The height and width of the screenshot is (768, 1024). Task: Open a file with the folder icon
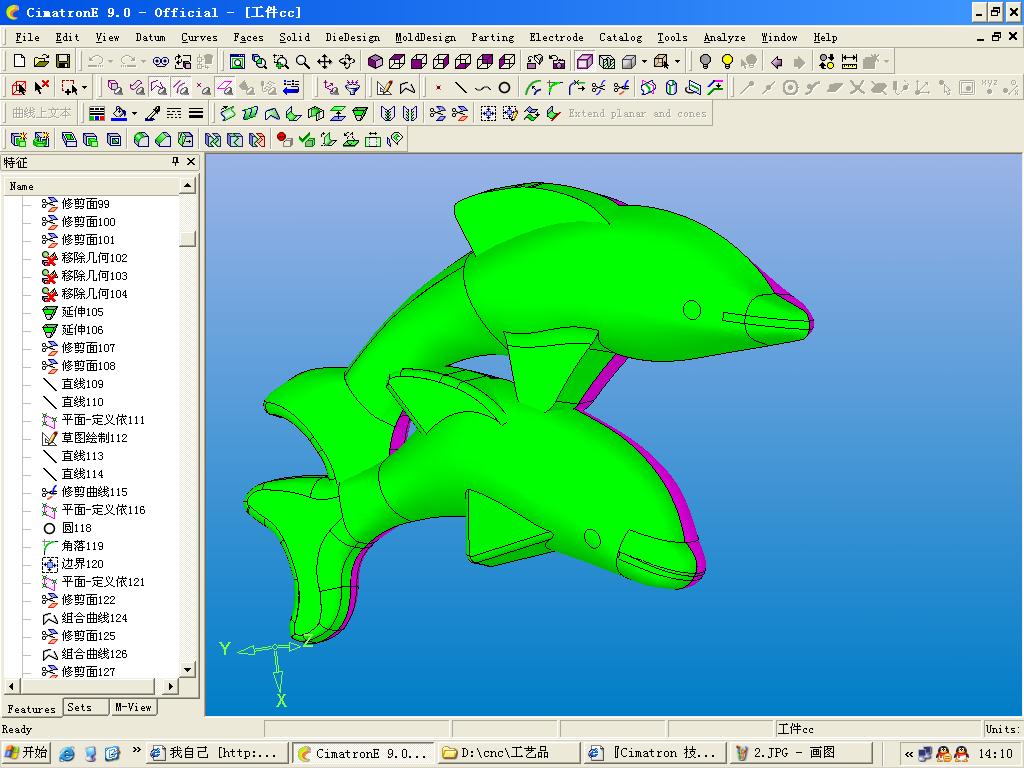(x=41, y=61)
